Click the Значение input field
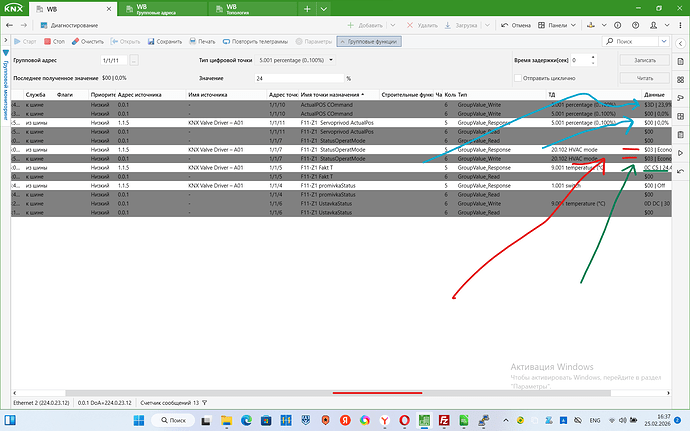The height and width of the screenshot is (431, 690). pyautogui.click(x=299, y=78)
